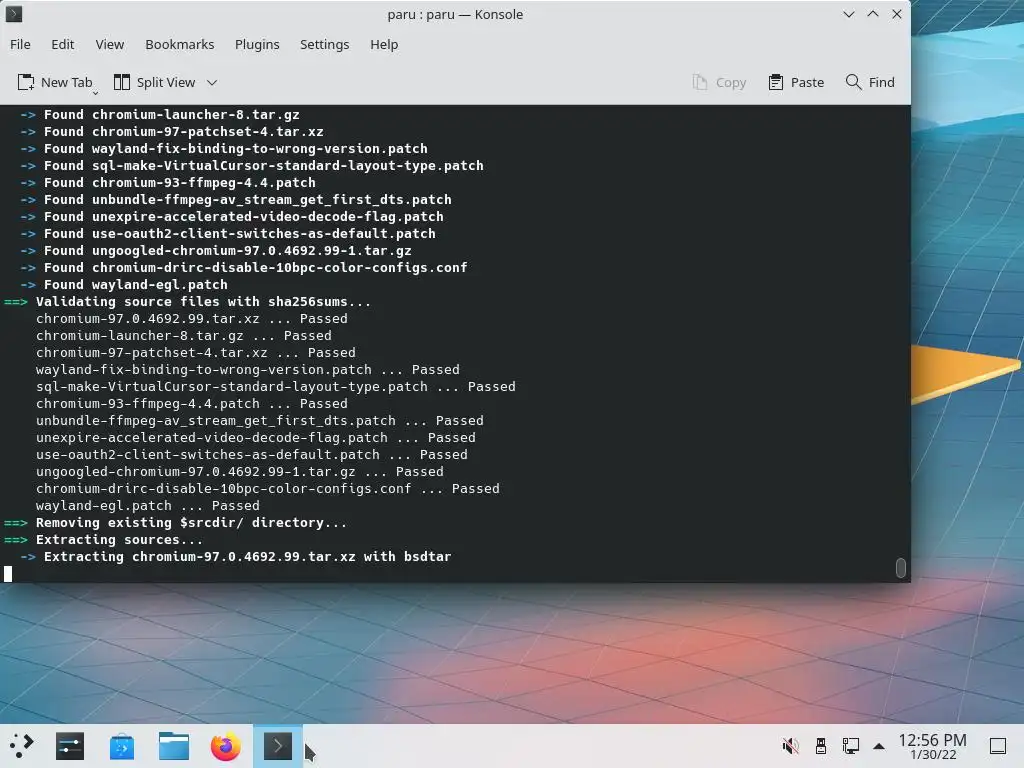The image size is (1024, 768).
Task: Open the Edit menu
Action: [62, 44]
